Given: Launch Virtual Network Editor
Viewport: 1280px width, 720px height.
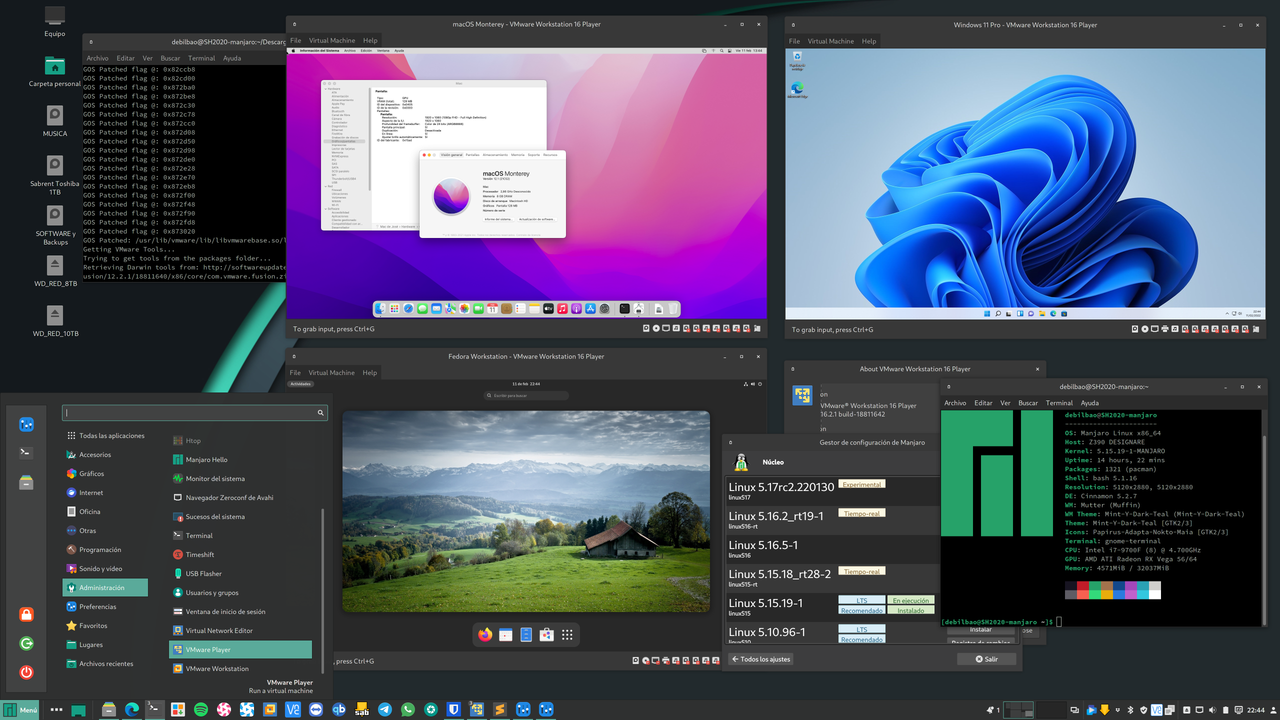Looking at the screenshot, I should [241, 631].
